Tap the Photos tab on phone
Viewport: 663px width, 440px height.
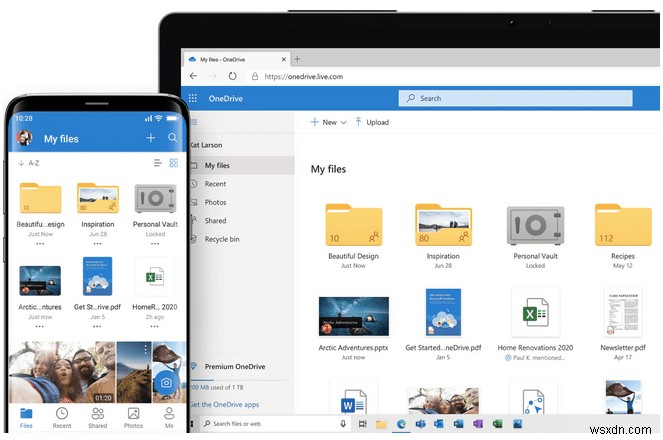pos(133,418)
